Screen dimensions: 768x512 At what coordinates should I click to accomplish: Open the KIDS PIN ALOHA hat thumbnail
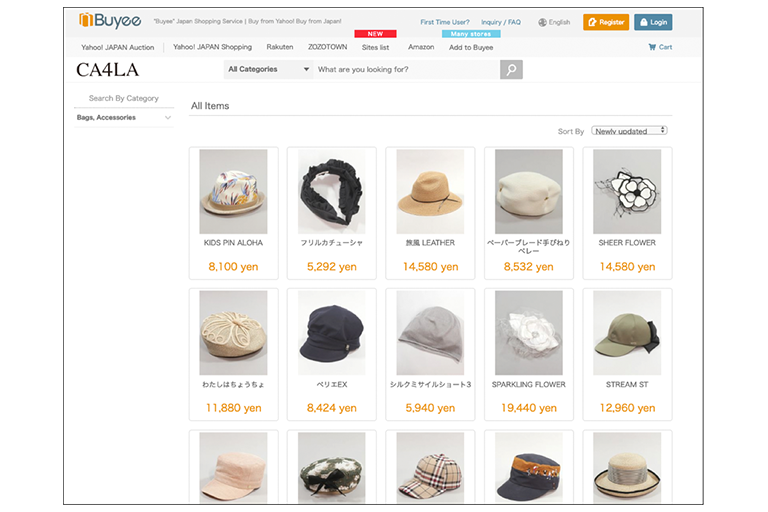tap(233, 192)
